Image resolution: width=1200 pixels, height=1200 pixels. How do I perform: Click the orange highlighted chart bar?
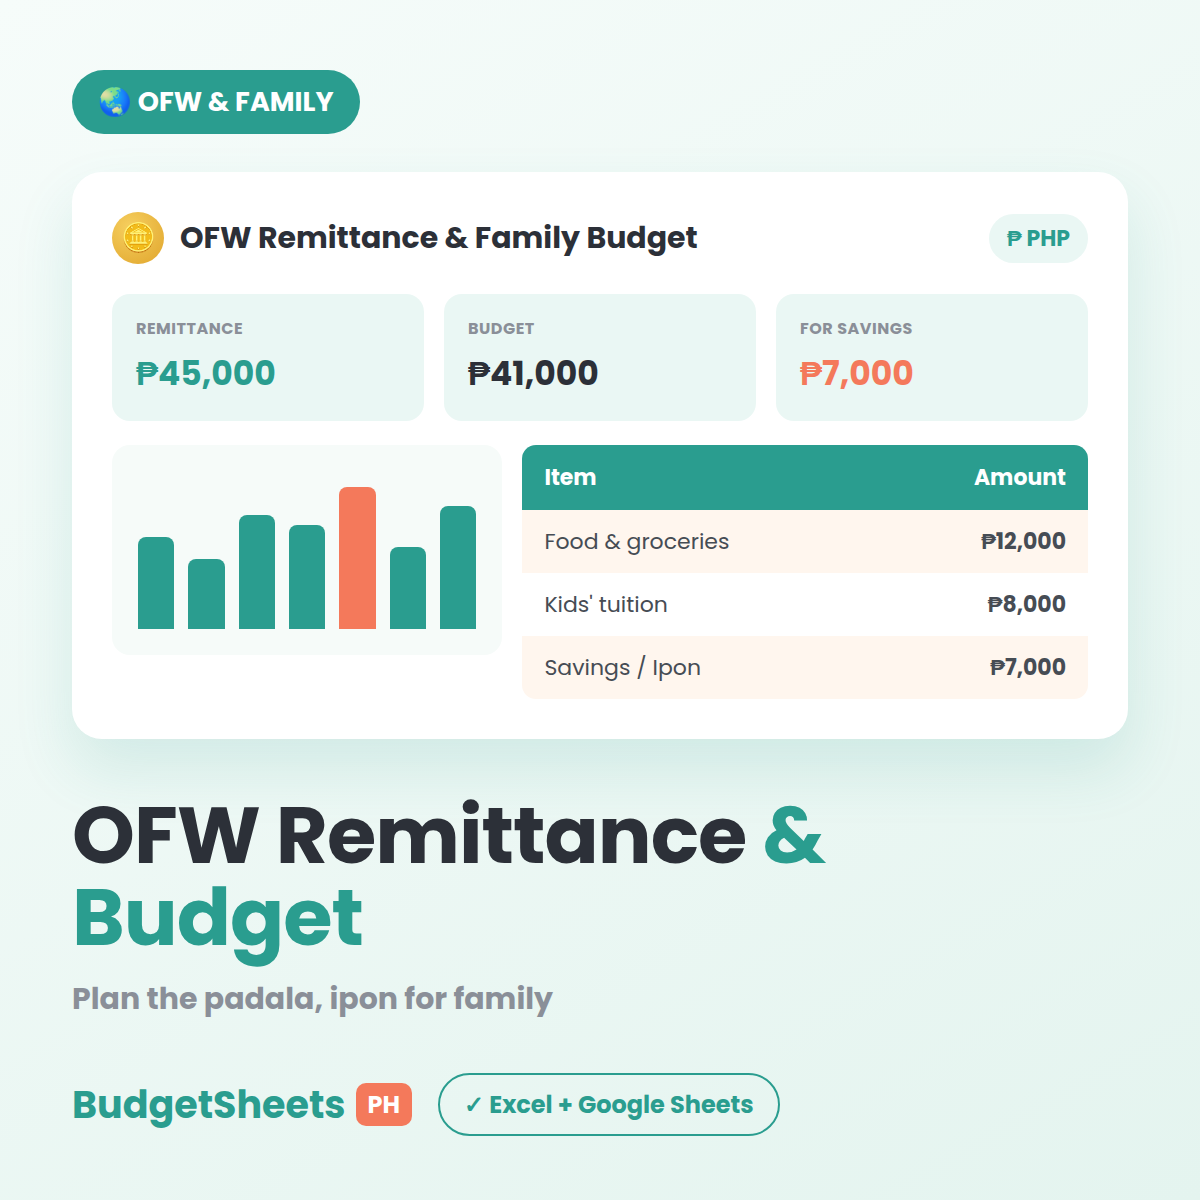click(x=357, y=558)
